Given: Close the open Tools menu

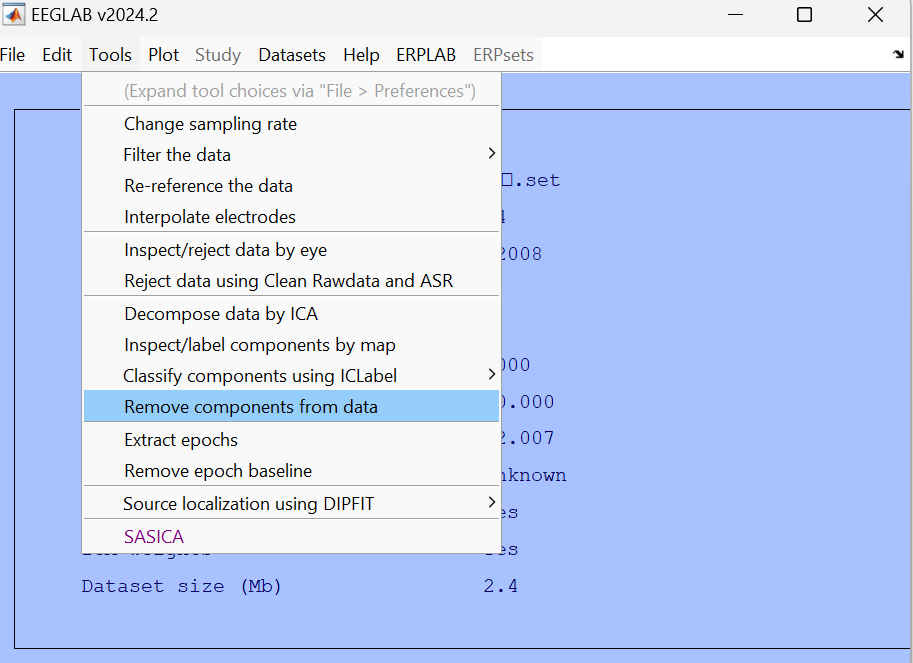Looking at the screenshot, I should 110,55.
